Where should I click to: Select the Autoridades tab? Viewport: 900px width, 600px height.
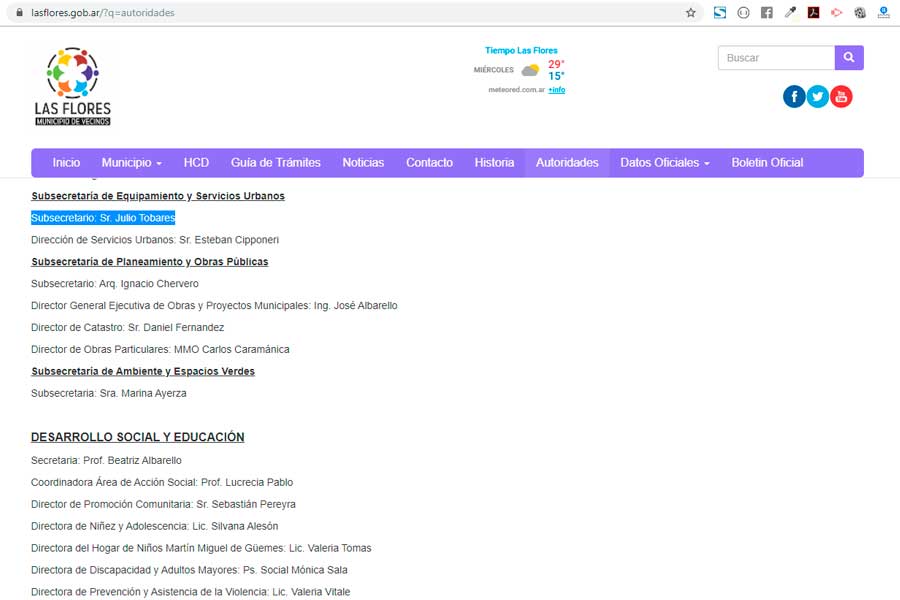coord(567,162)
